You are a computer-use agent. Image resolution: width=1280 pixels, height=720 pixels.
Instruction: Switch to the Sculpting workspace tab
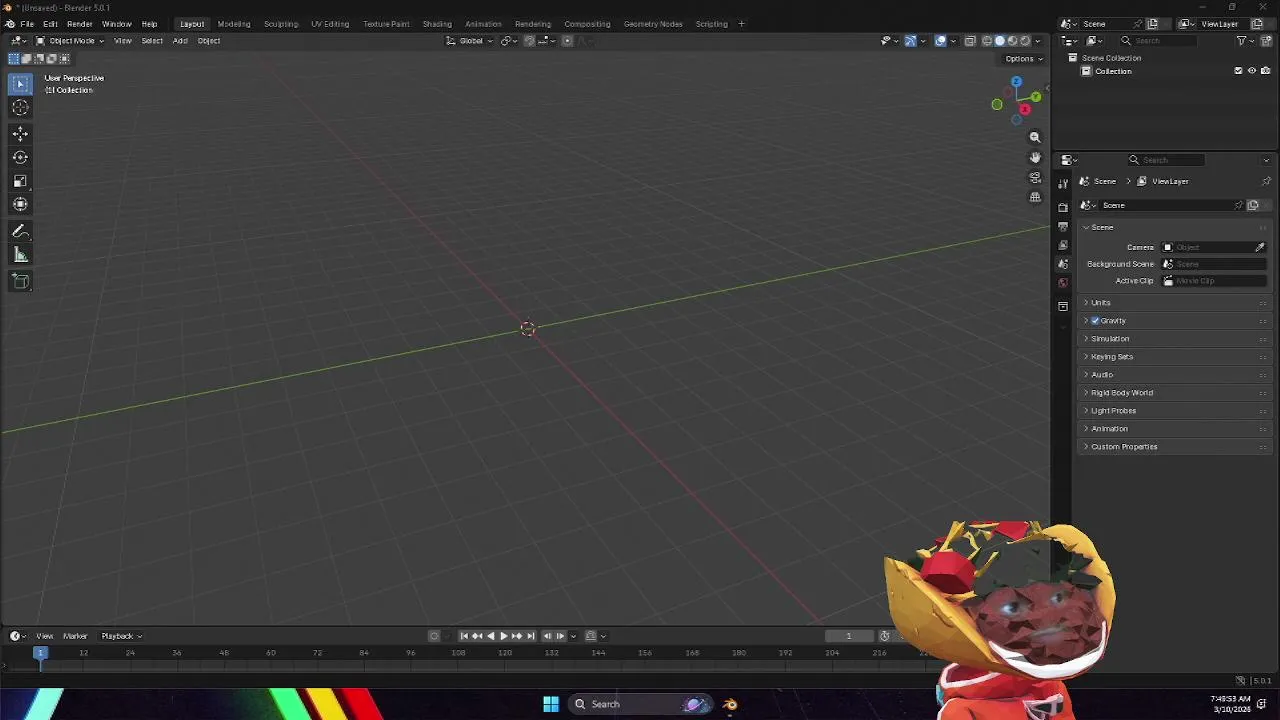pyautogui.click(x=281, y=24)
